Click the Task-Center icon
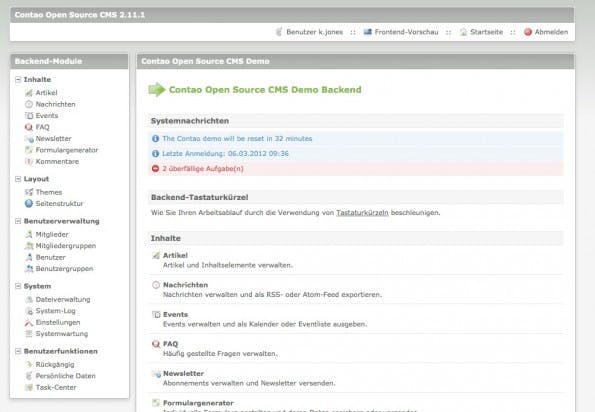Viewport: 595px width, 412px height. 29,387
